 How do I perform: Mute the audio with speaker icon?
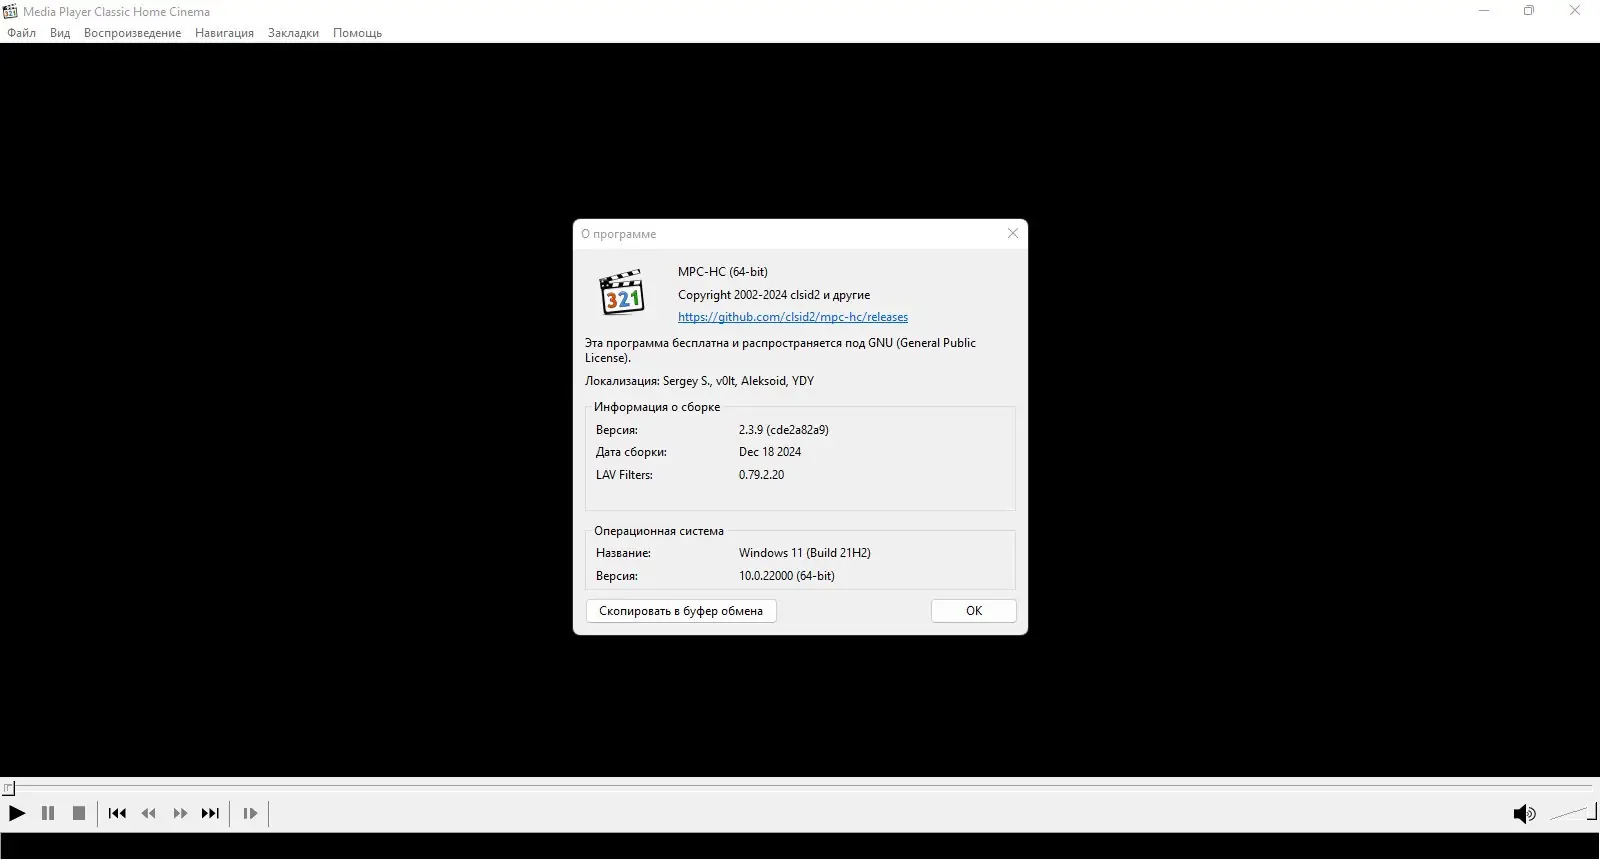(x=1524, y=814)
